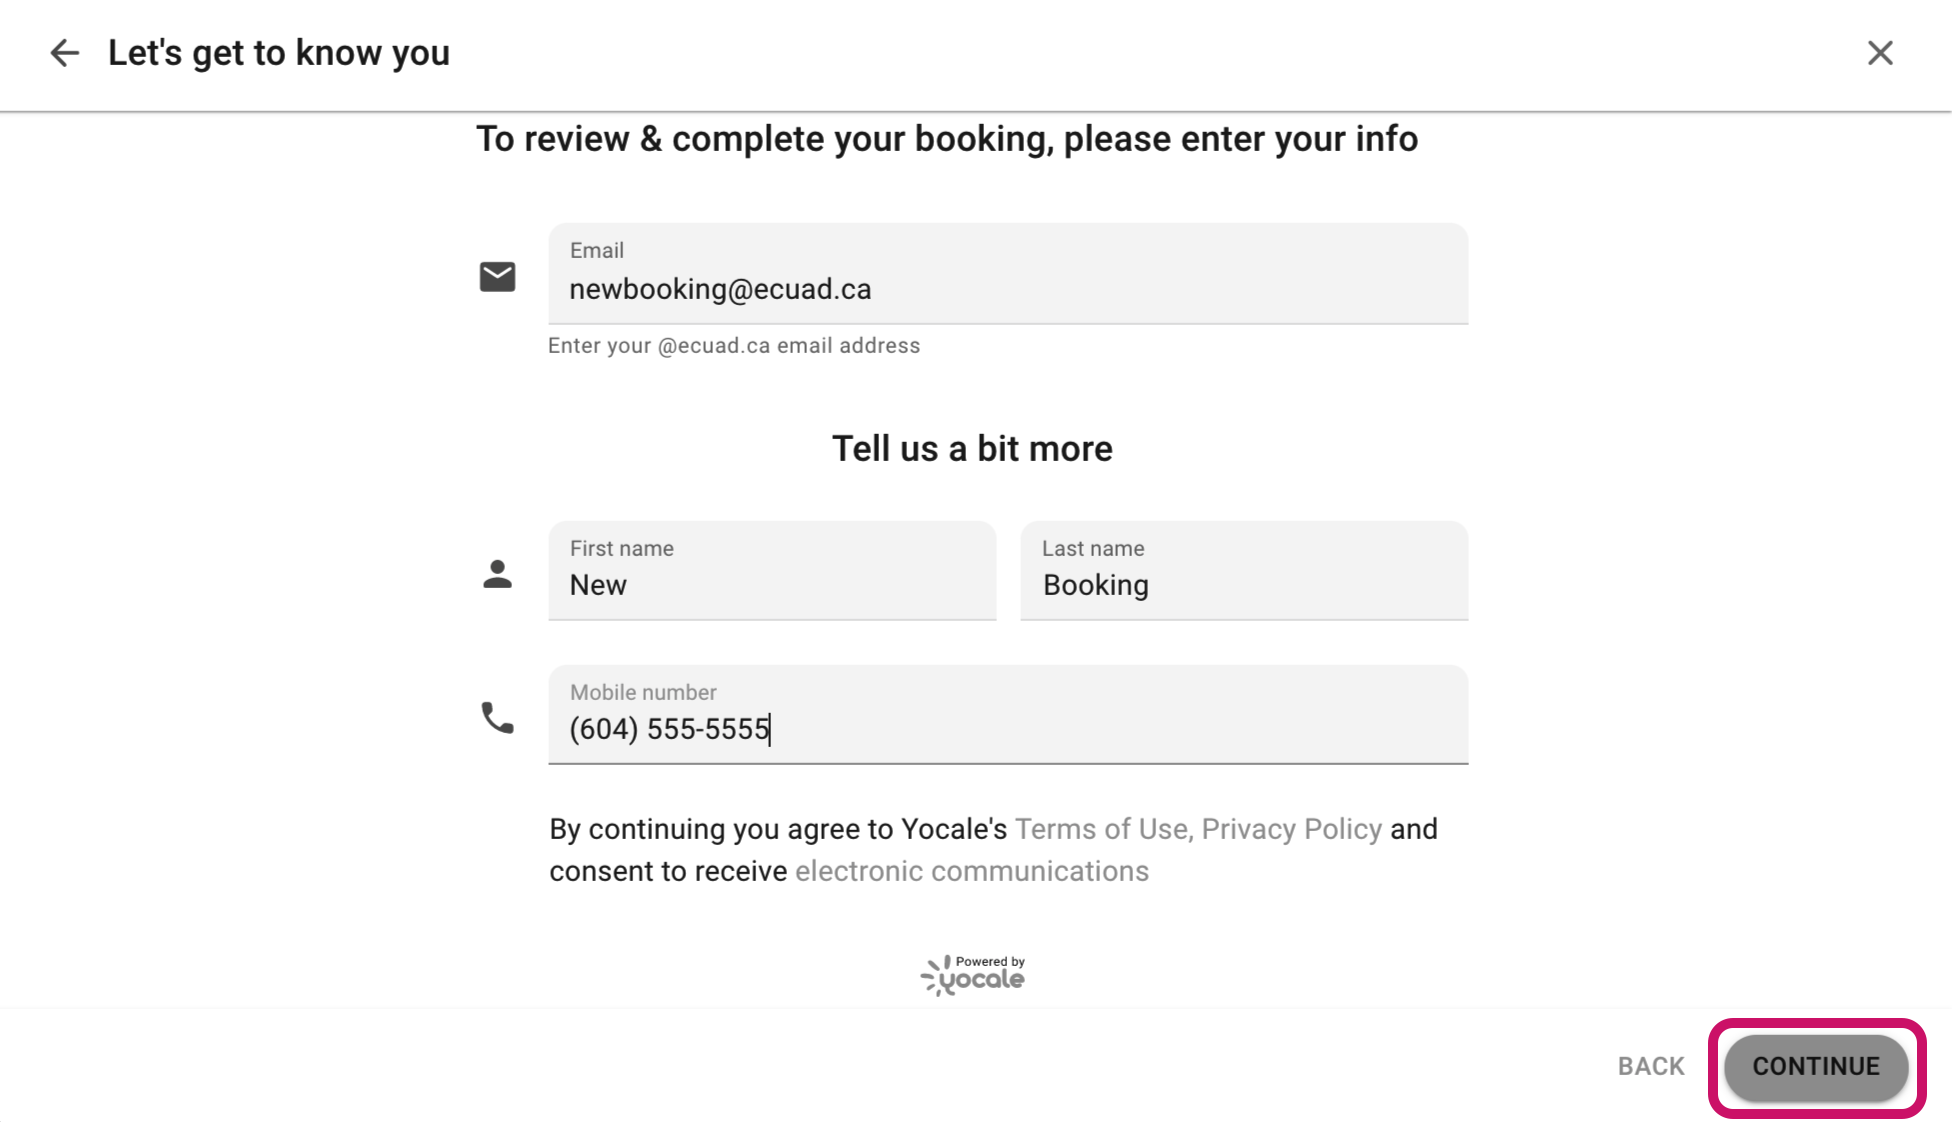Click into the First name field
The image size is (1952, 1122).
(772, 584)
